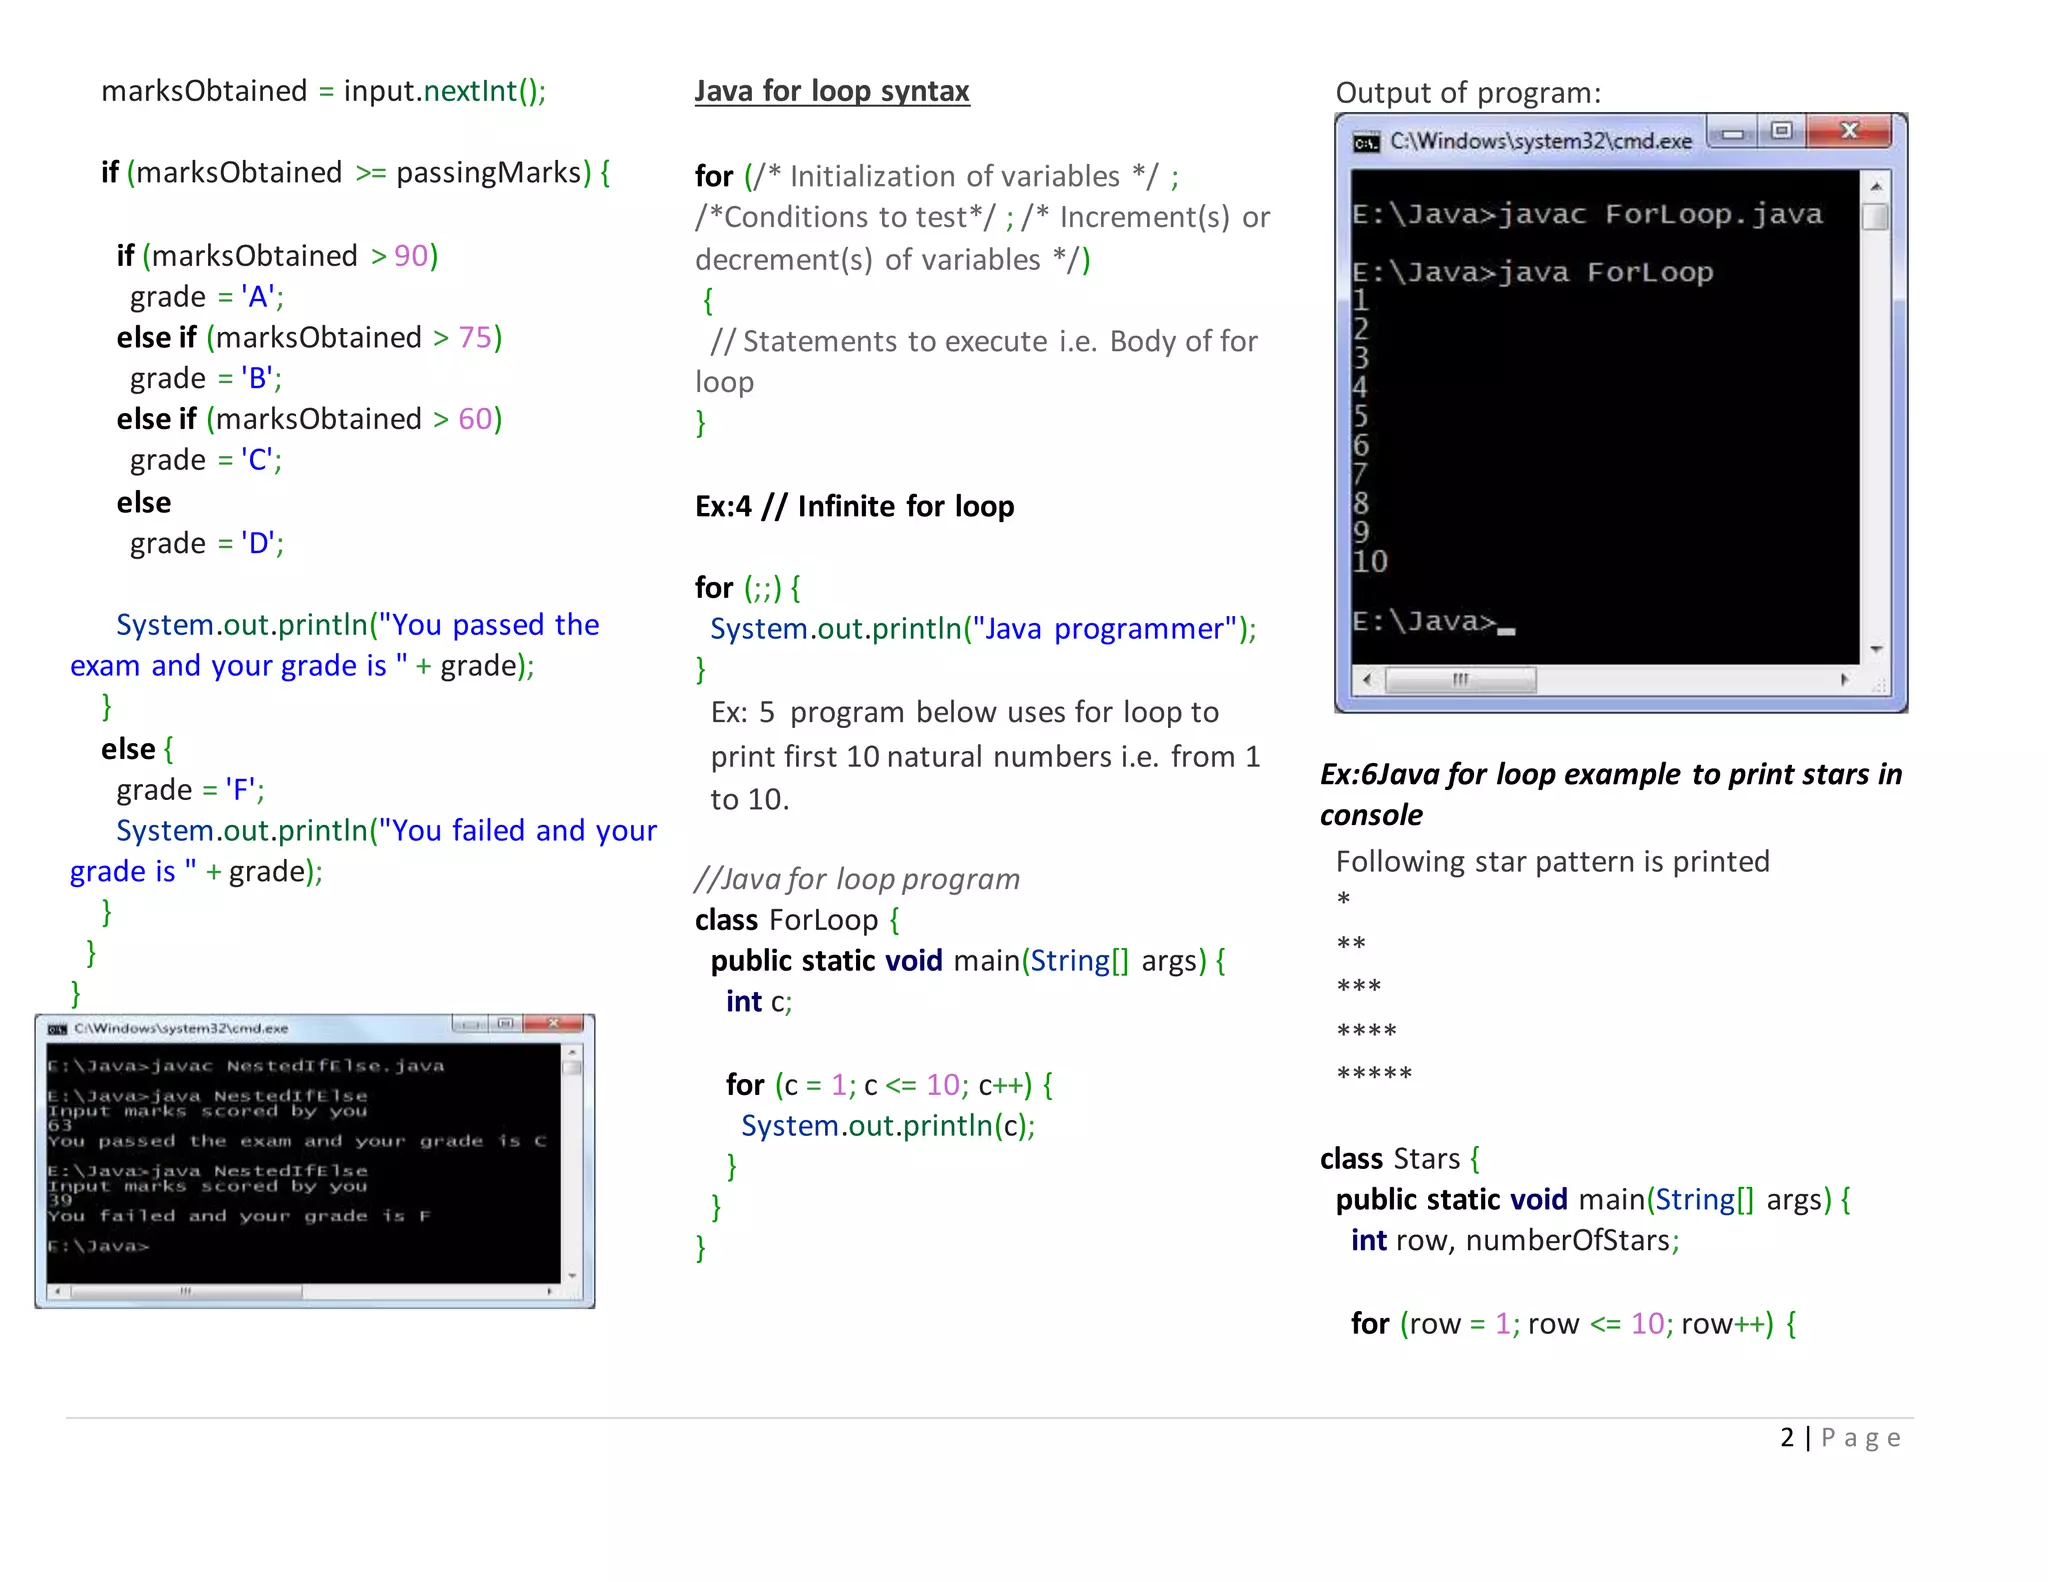Viewport: 2048px width, 1582px height.
Task: Click scroll-down arrow in ForLoop console
Action: [x=1876, y=650]
